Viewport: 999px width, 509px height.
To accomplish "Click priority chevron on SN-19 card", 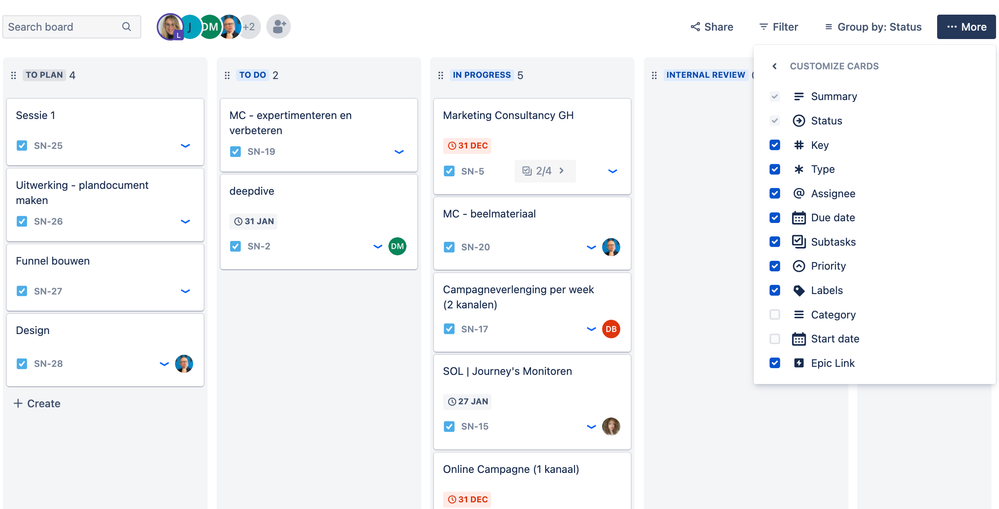I will [x=399, y=152].
